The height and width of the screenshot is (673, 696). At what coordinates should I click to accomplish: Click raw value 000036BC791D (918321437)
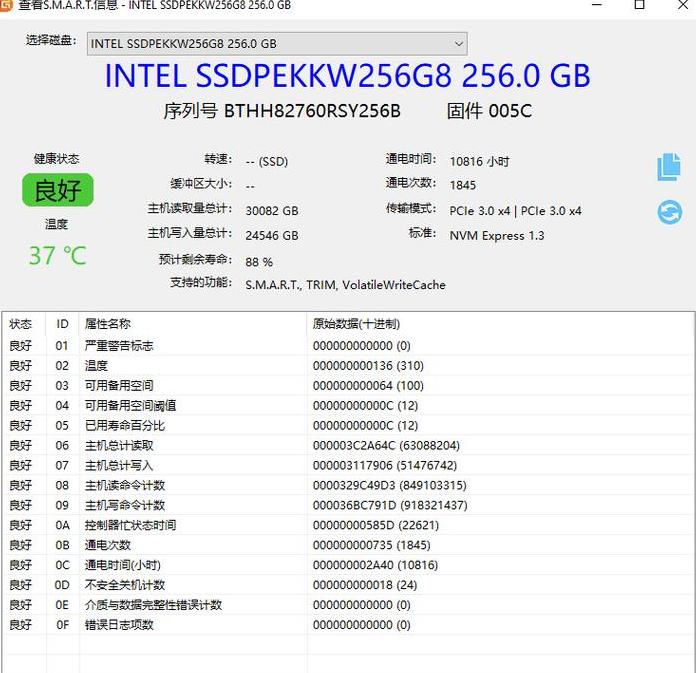390,505
